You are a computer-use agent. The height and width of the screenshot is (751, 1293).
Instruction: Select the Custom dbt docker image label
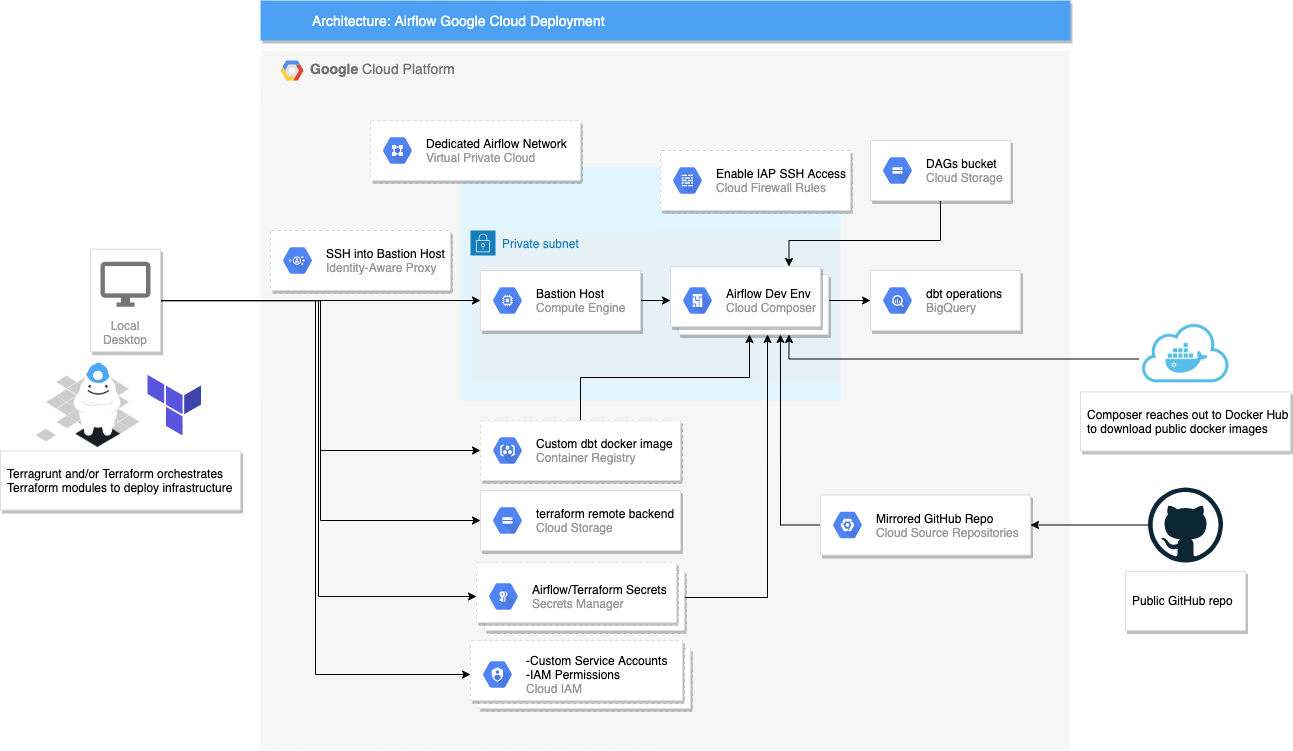click(604, 444)
